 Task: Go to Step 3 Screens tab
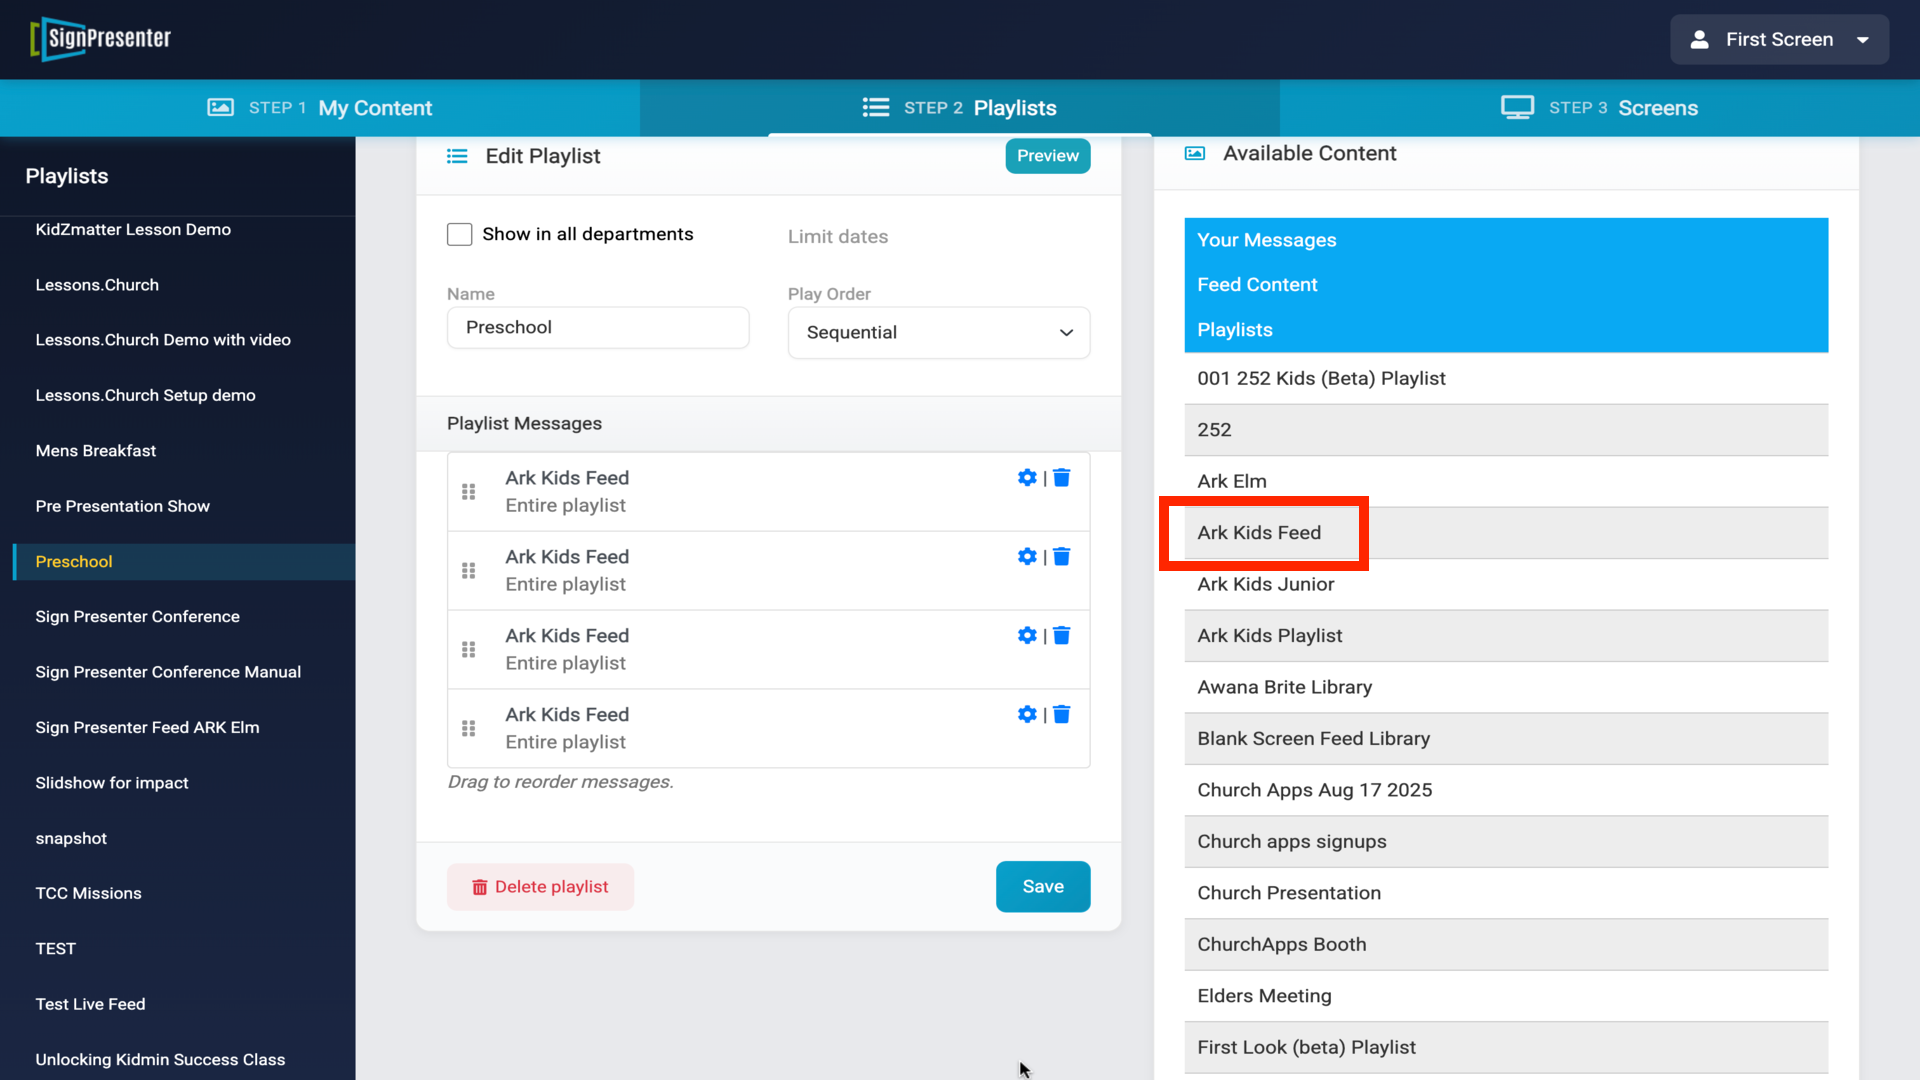pos(1599,108)
